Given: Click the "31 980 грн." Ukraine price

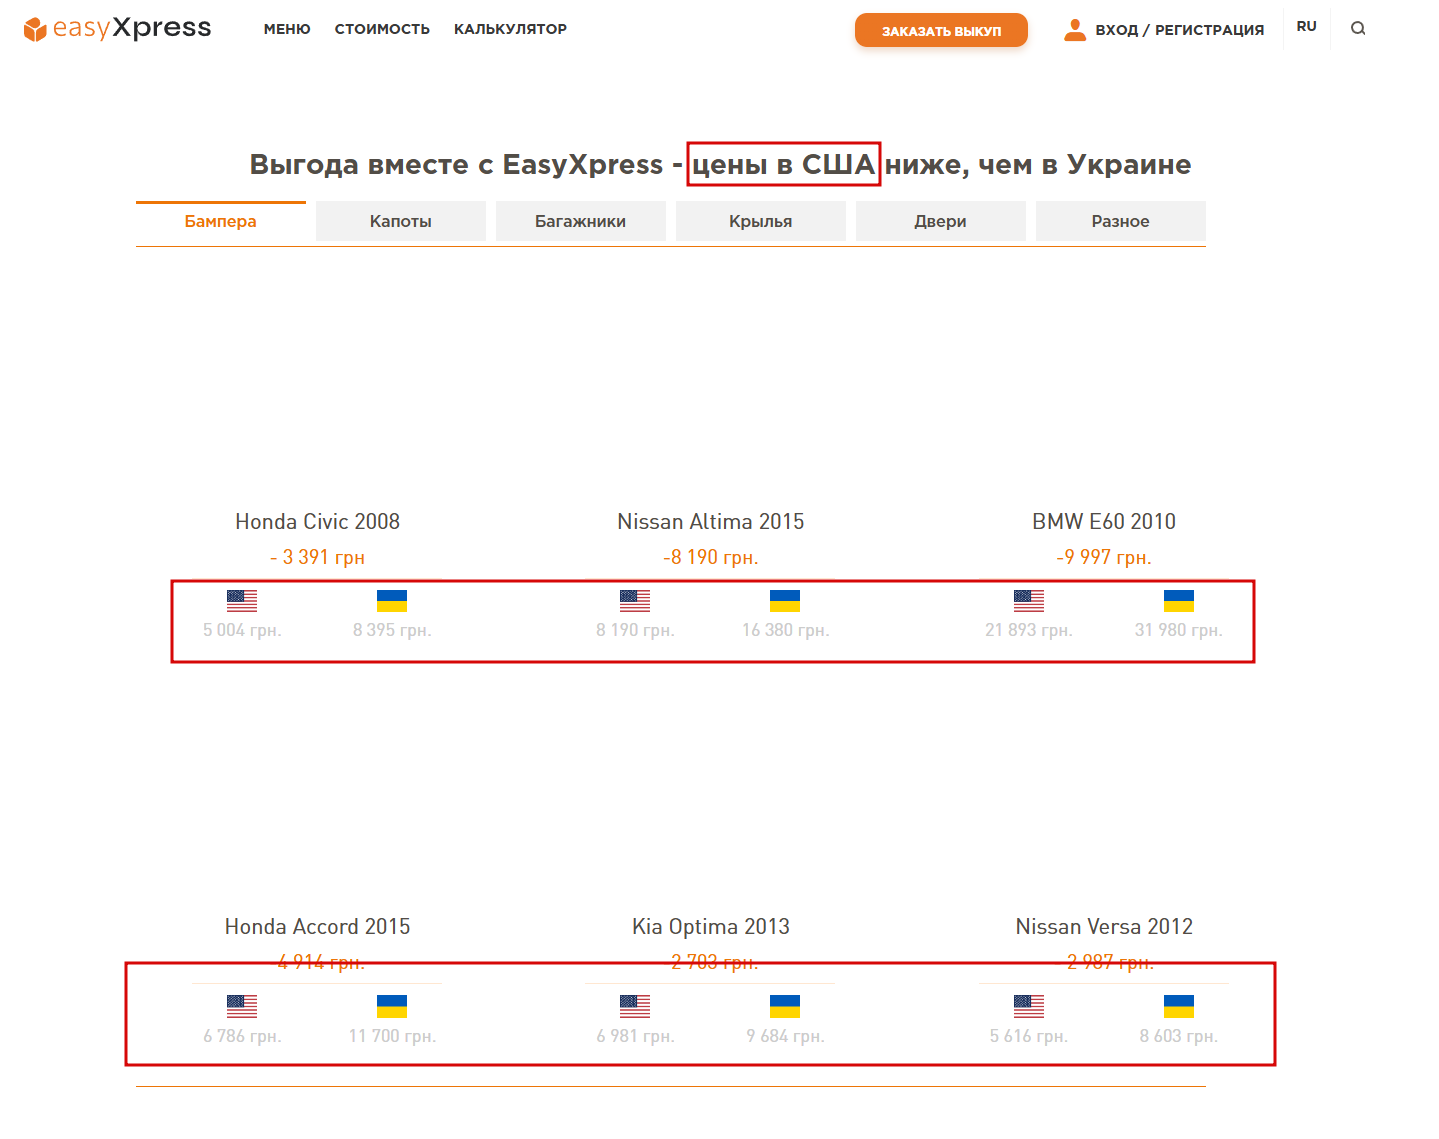Looking at the screenshot, I should [x=1179, y=630].
